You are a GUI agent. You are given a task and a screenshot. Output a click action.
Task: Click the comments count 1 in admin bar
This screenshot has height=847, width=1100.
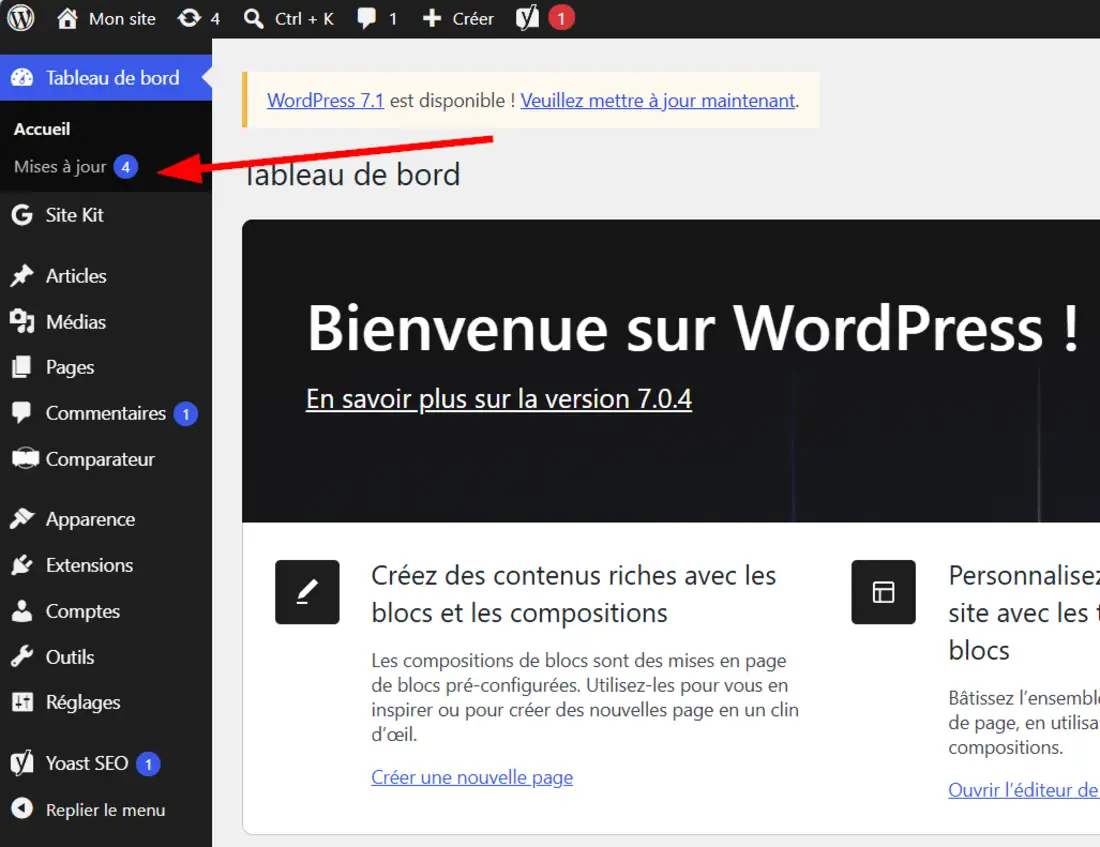pyautogui.click(x=393, y=19)
